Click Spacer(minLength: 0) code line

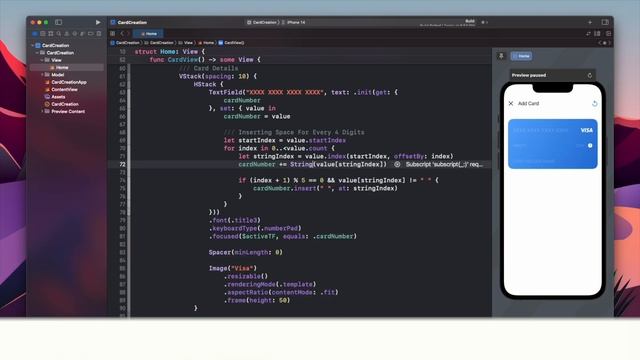pos(245,252)
